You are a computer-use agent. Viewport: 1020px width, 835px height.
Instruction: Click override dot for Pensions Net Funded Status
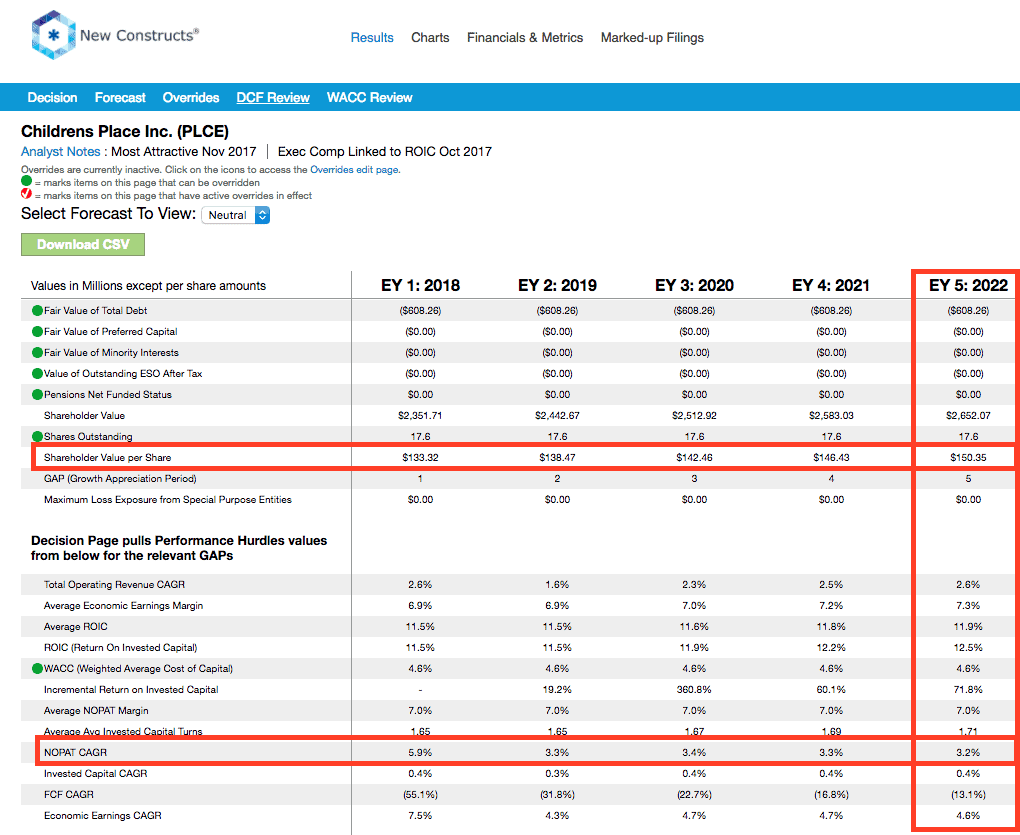click(38, 395)
